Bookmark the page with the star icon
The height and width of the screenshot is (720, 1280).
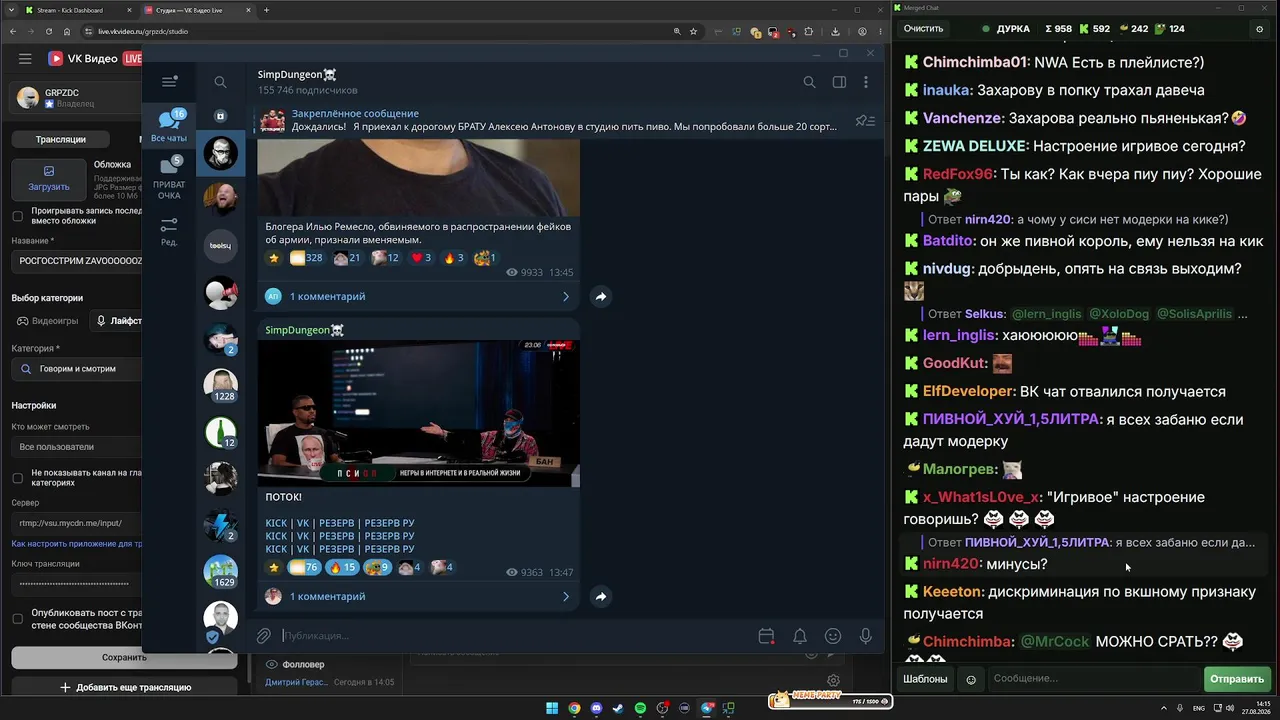694,31
